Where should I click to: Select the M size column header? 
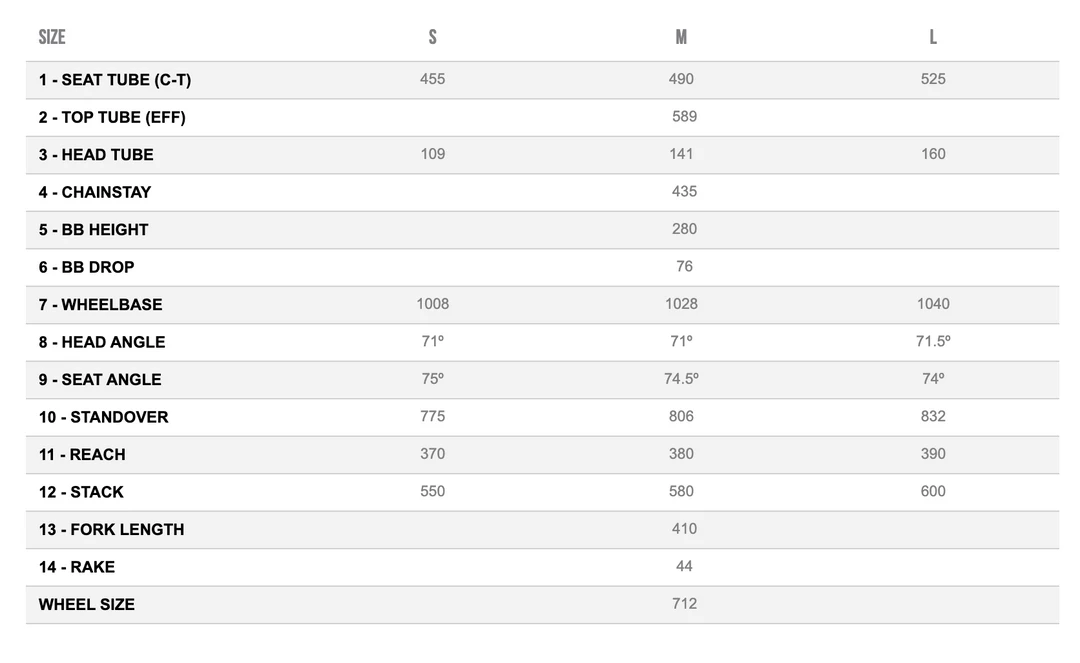pyautogui.click(x=681, y=37)
